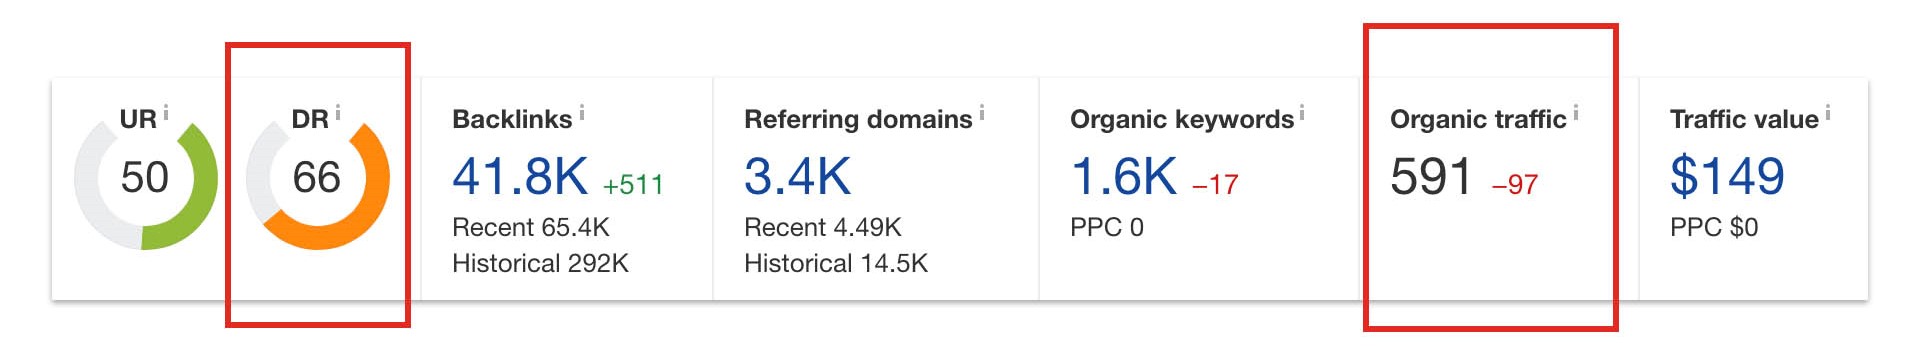Open the 1.6K organic keywords link
Viewport: 1910px width, 364px height.
tap(1124, 177)
